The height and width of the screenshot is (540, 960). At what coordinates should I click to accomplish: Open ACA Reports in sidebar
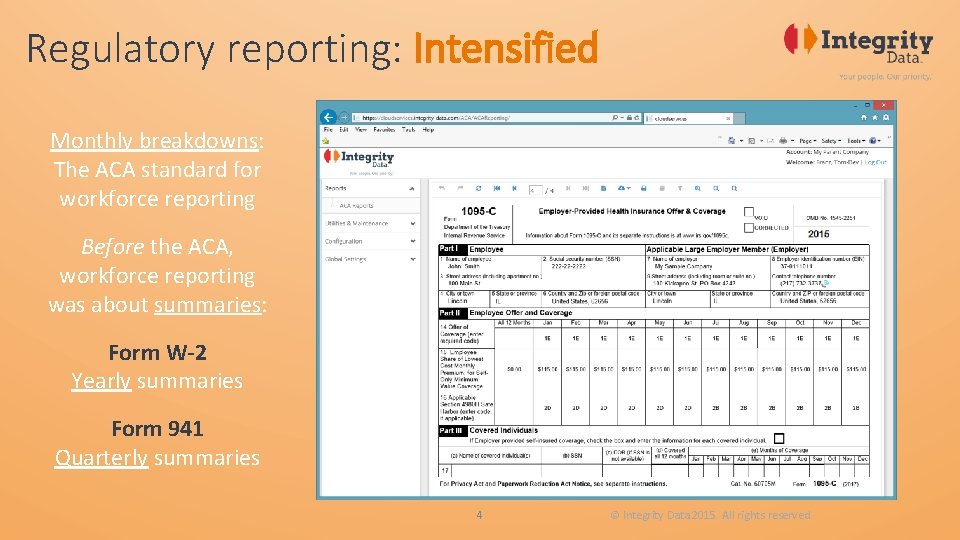pos(356,206)
